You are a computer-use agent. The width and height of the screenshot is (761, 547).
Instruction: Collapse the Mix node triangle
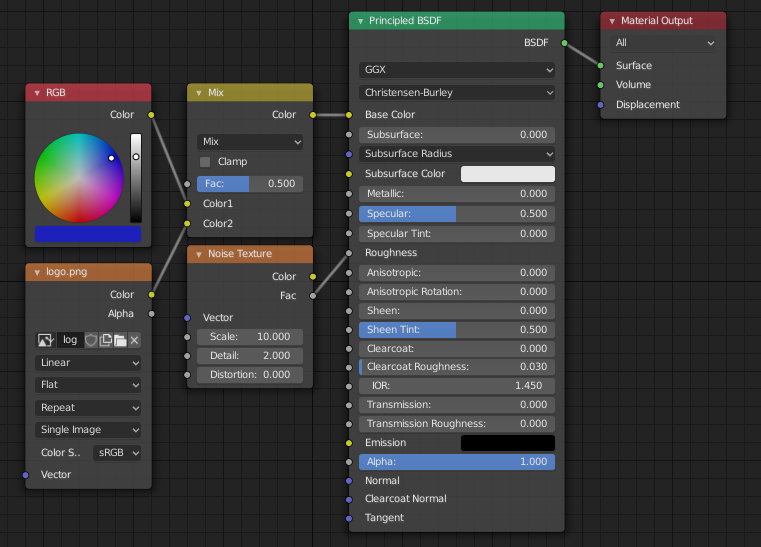(x=199, y=93)
